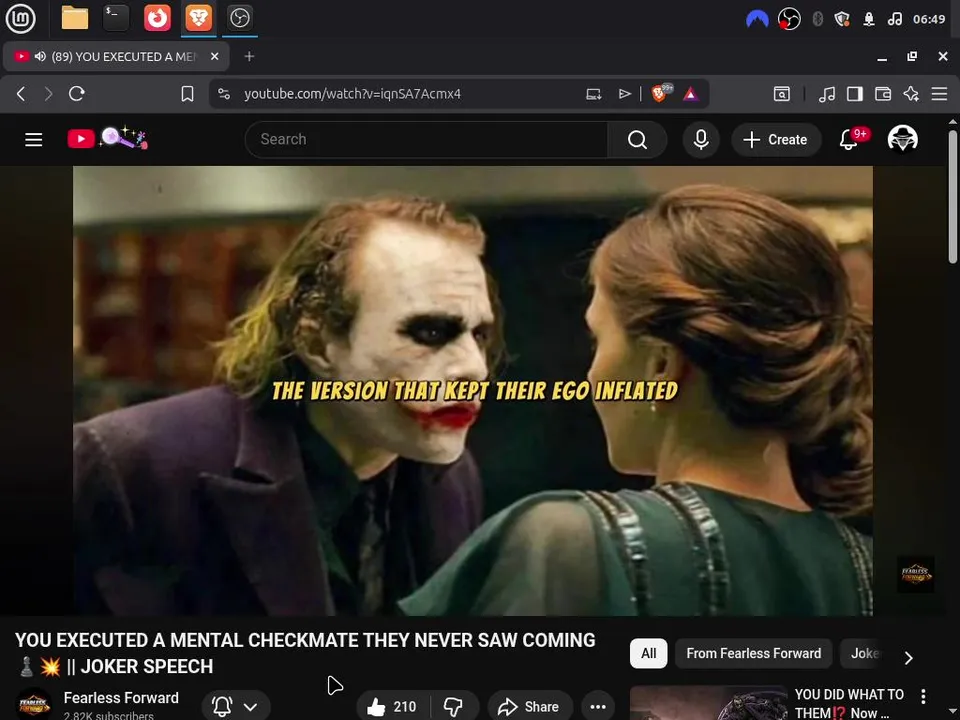Switch to the Brave browser window
This screenshot has width=960, height=720.
pyautogui.click(x=198, y=18)
